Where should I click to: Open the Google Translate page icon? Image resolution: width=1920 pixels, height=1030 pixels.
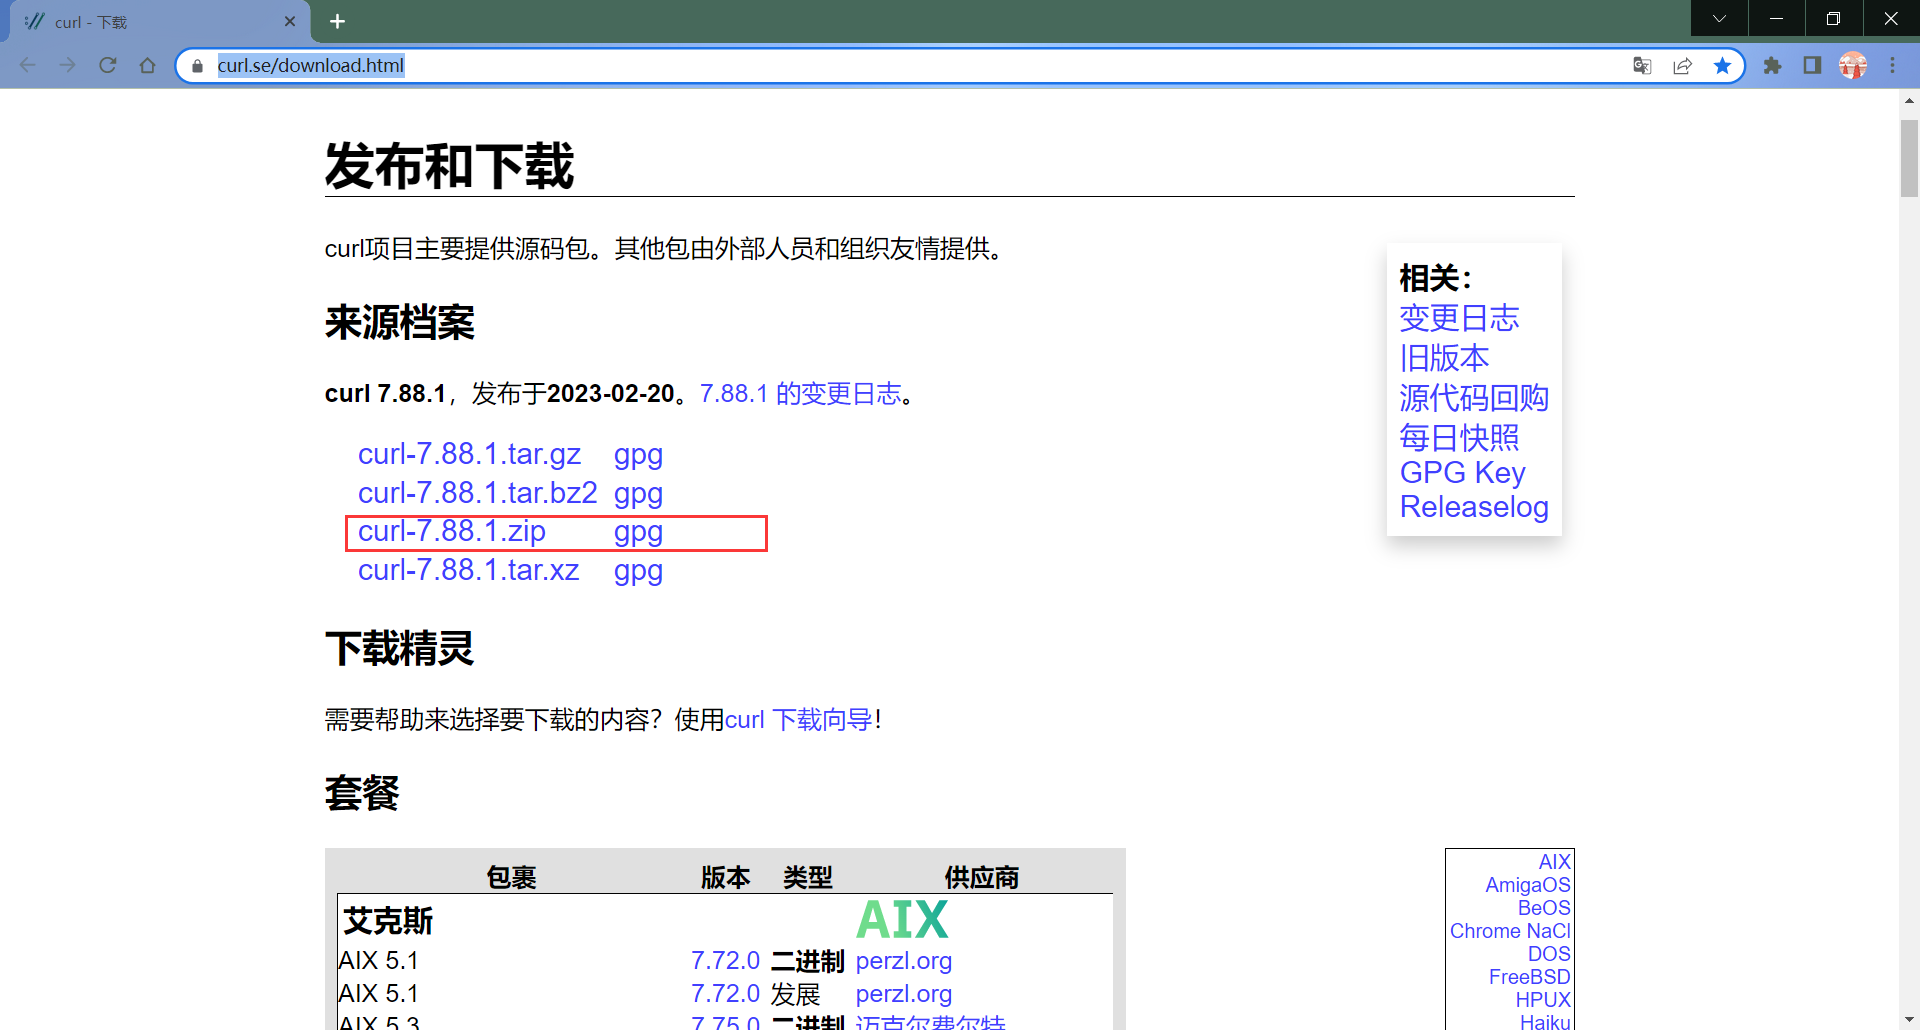(x=1642, y=66)
